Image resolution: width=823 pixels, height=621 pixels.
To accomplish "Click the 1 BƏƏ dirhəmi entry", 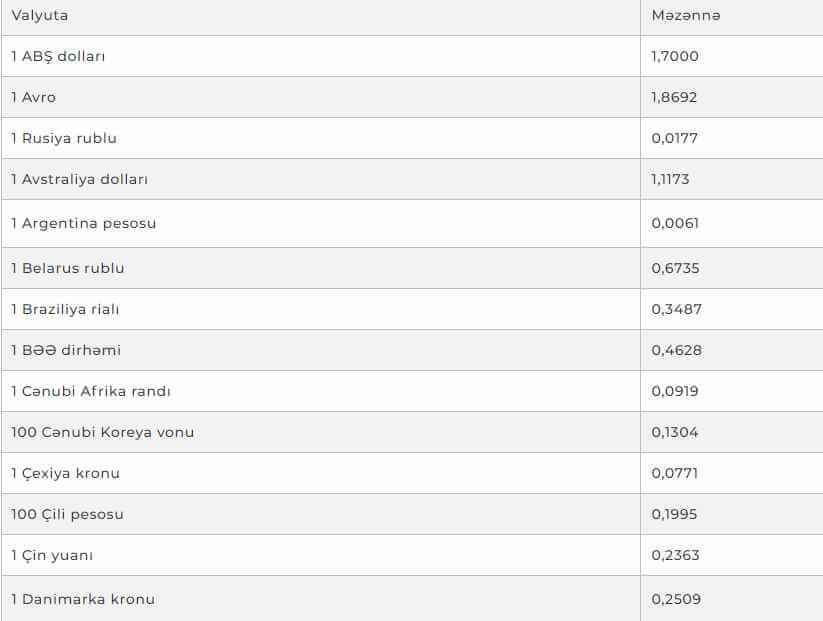I will pos(66,350).
